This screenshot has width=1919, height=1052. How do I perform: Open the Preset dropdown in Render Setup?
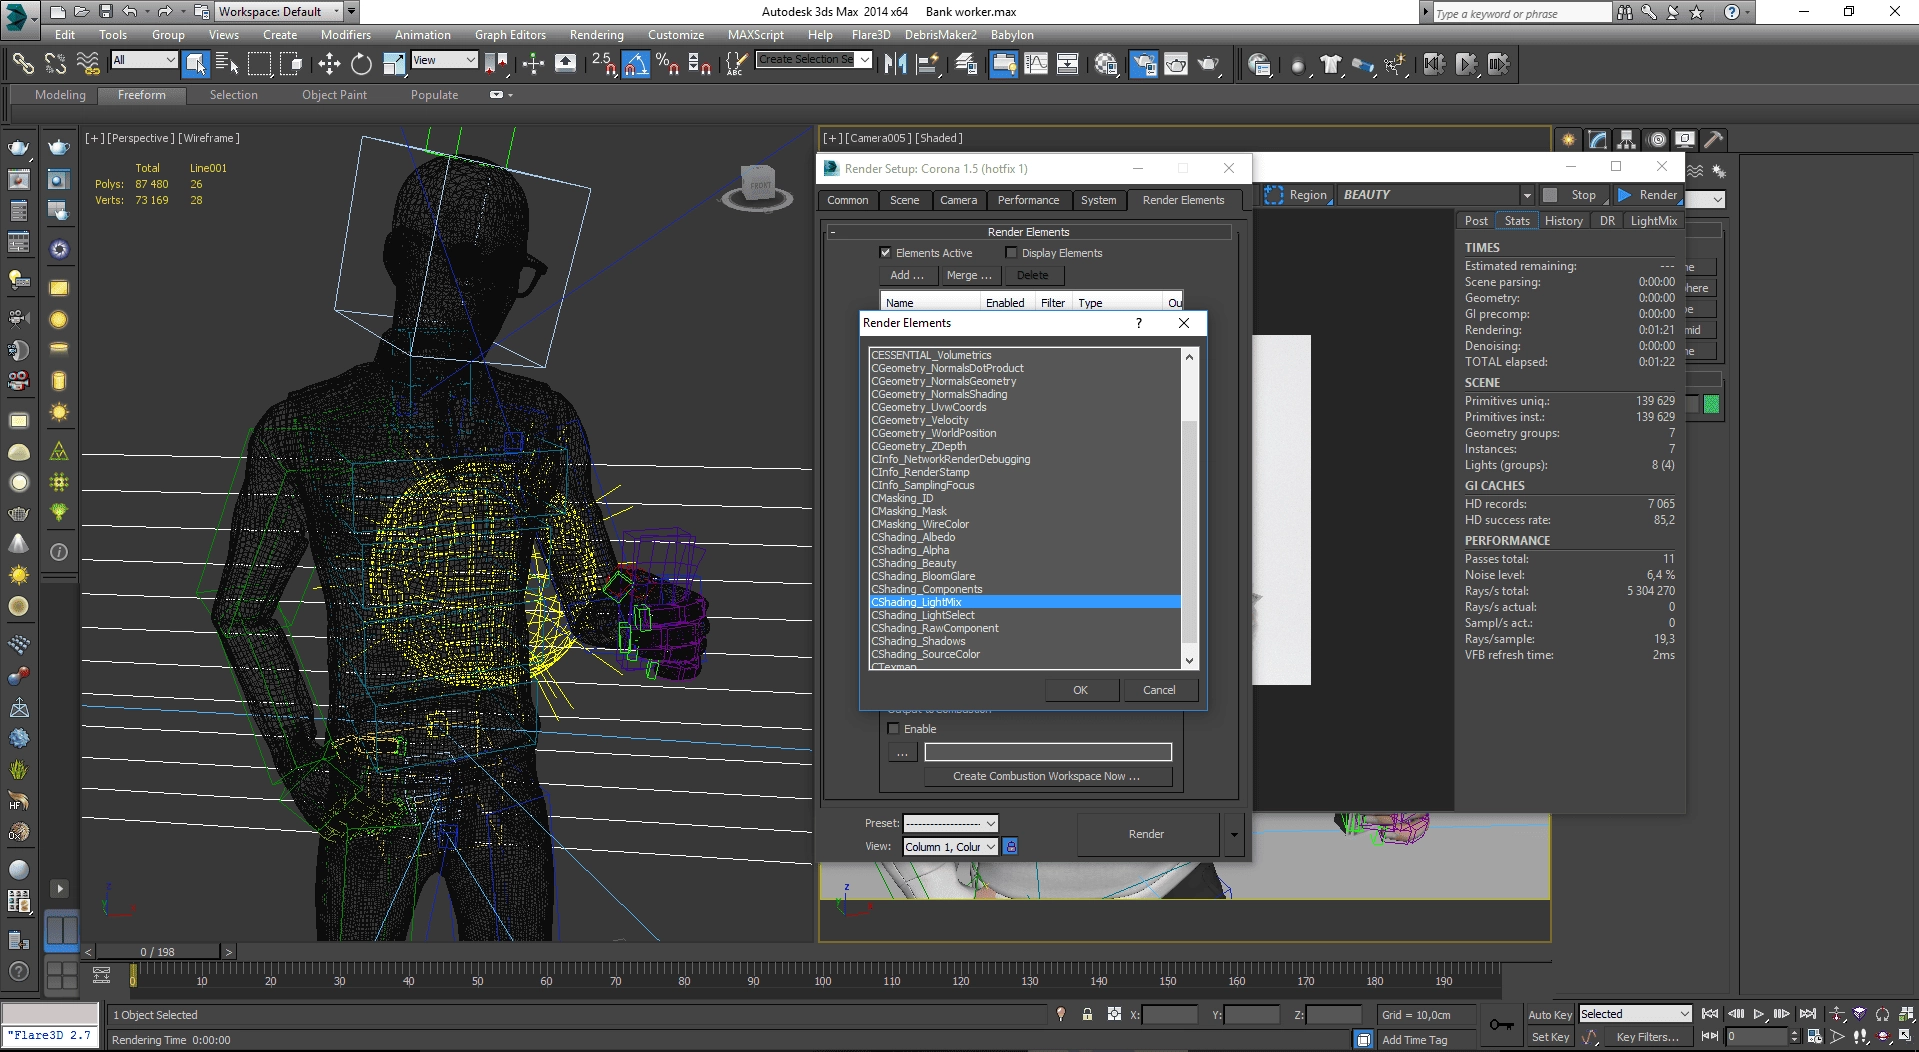[950, 823]
